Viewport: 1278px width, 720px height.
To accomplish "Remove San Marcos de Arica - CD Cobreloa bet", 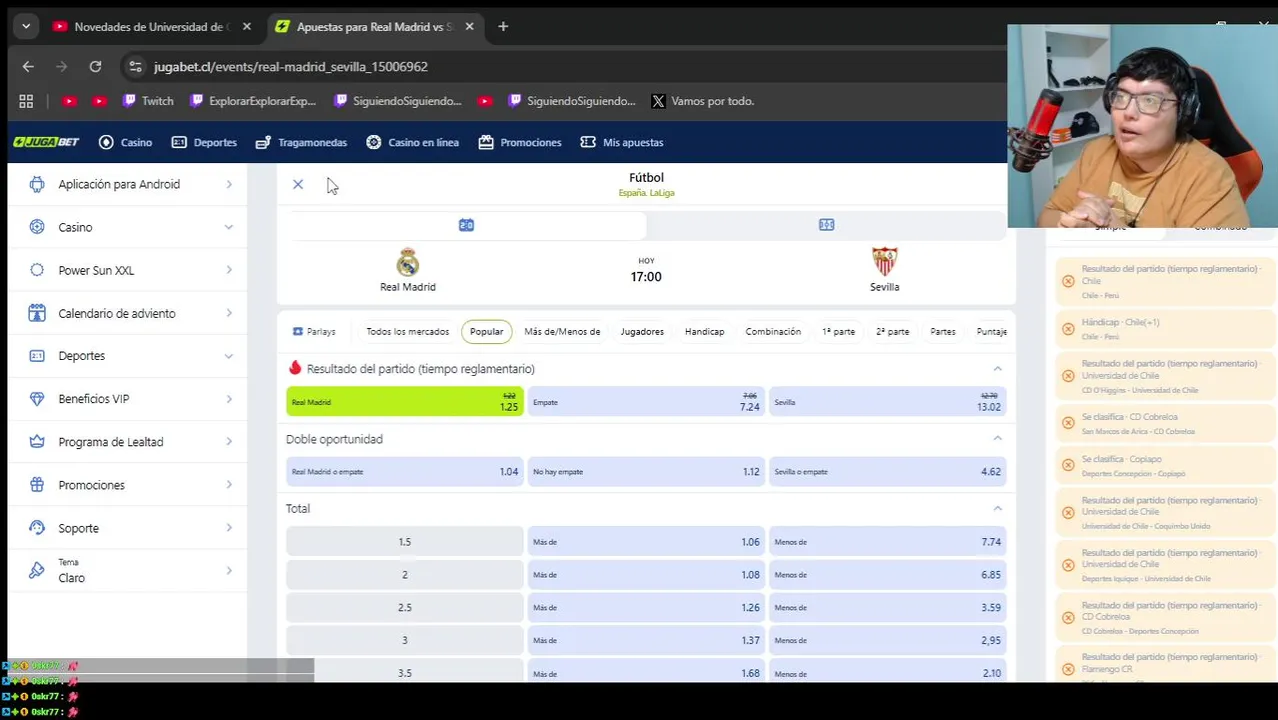I will click(x=1068, y=423).
